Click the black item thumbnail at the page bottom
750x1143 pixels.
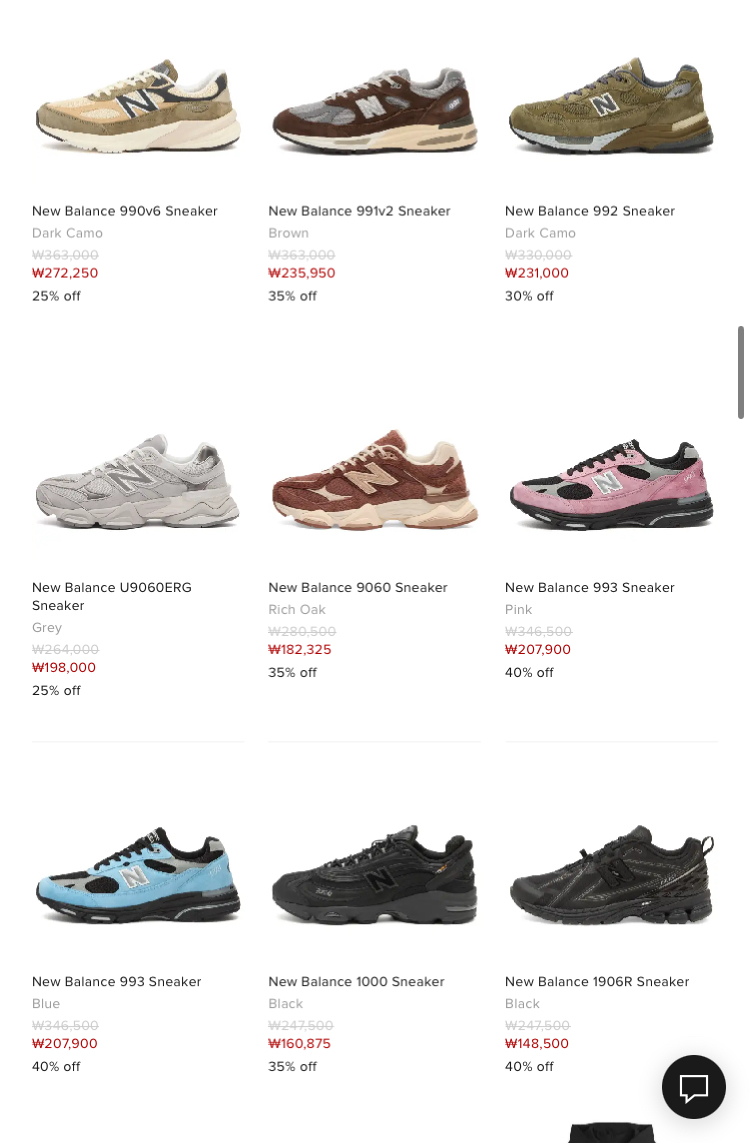(x=612, y=1133)
